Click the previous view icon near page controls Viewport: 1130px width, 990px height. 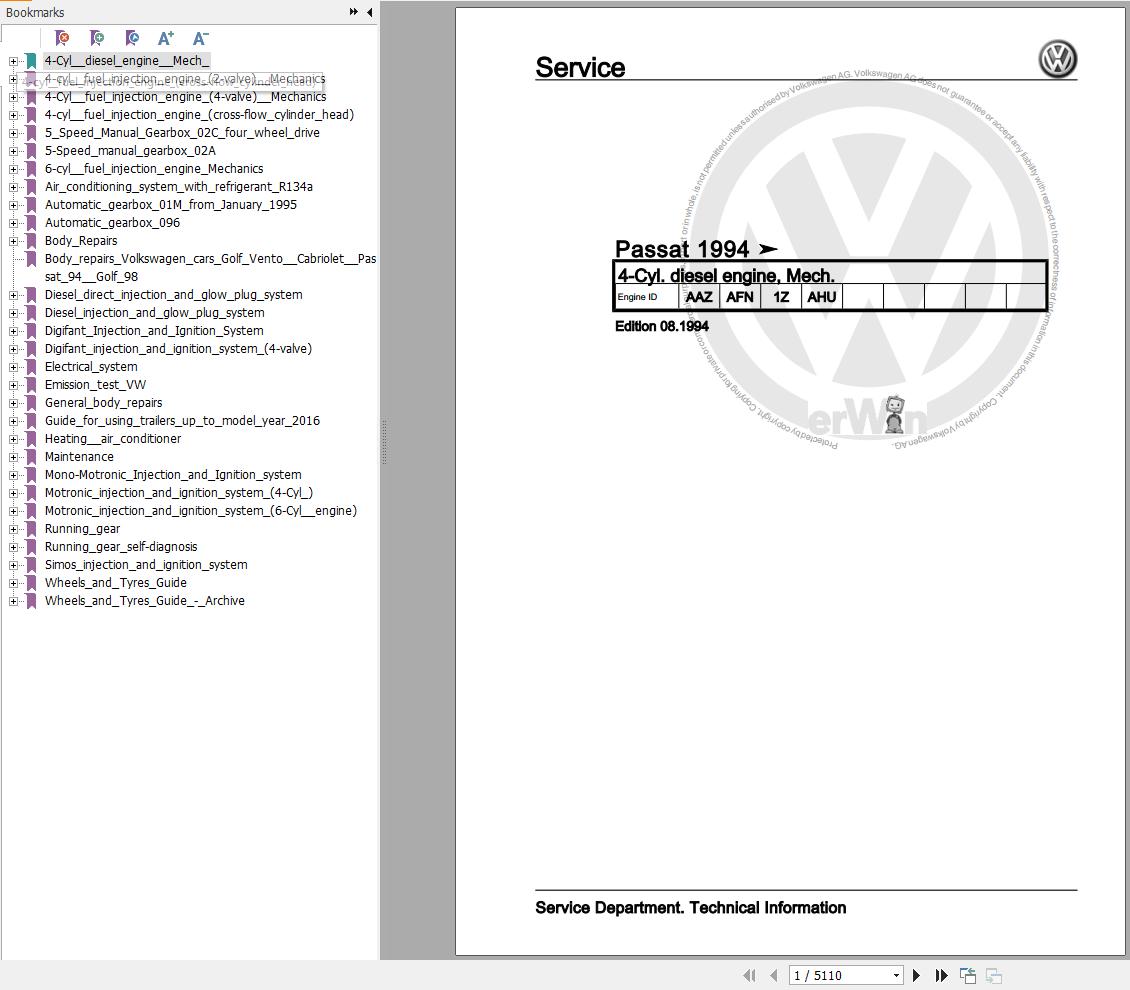[x=967, y=975]
